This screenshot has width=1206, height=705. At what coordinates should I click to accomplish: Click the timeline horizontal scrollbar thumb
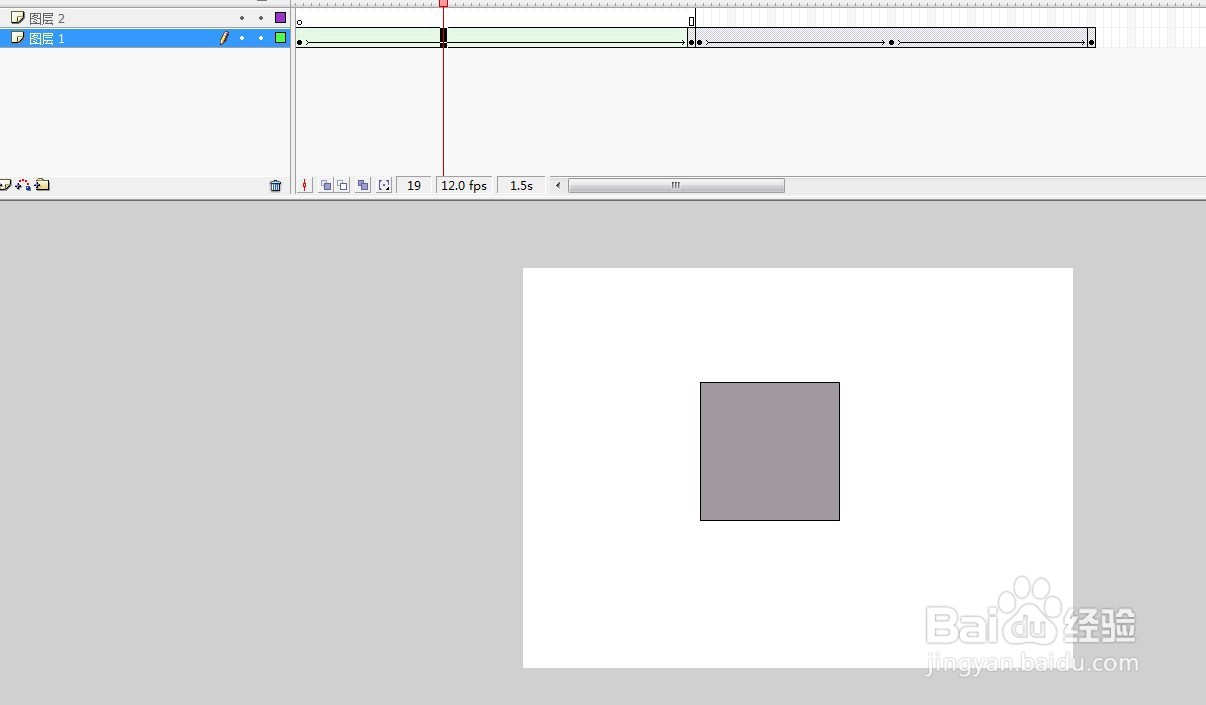click(676, 185)
